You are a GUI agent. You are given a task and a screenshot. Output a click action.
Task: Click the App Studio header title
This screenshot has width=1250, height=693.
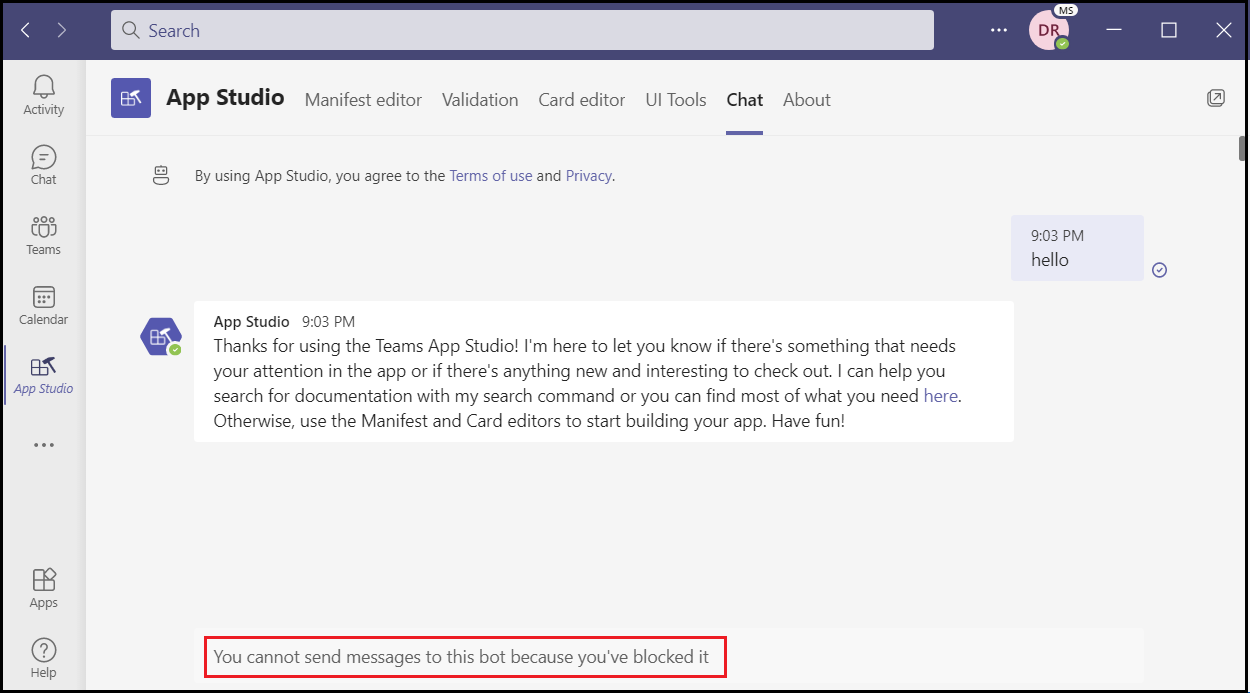point(225,98)
